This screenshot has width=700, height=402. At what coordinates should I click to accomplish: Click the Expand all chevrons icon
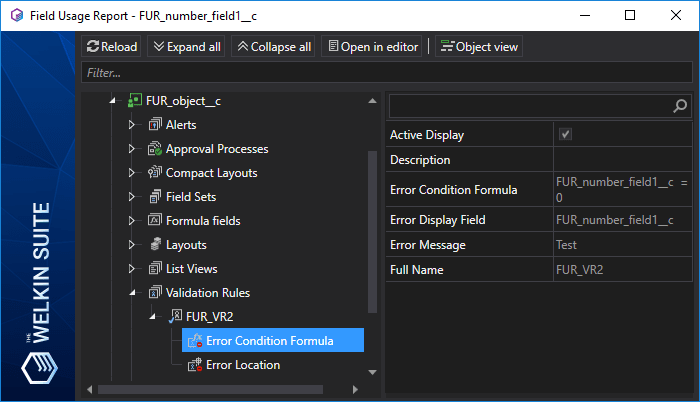point(159,46)
